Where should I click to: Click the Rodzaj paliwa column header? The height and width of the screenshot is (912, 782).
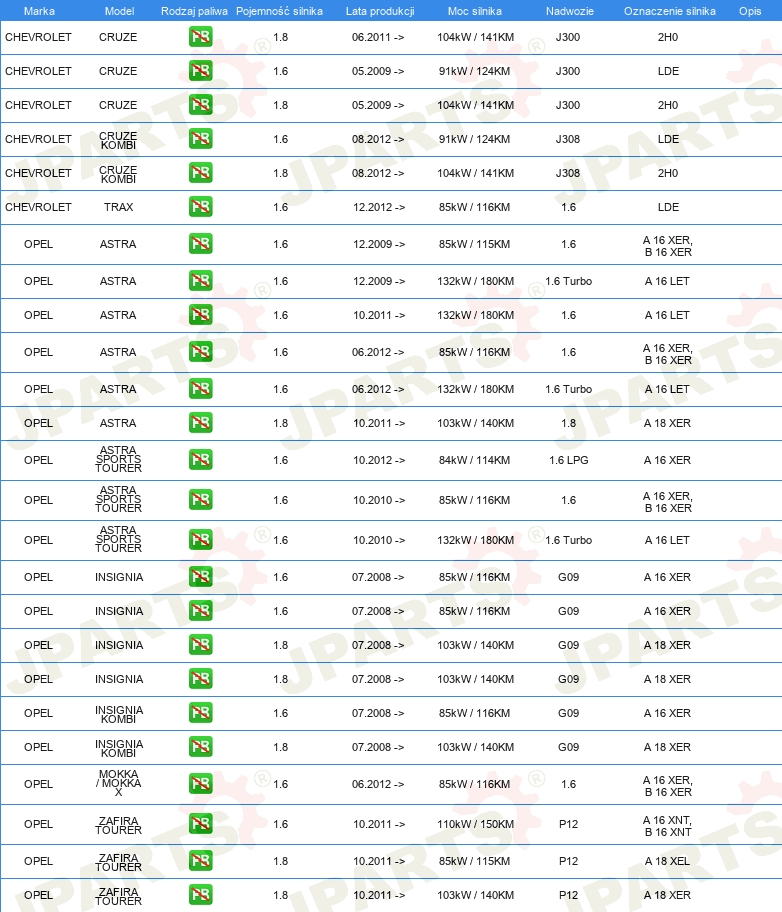[x=194, y=11]
